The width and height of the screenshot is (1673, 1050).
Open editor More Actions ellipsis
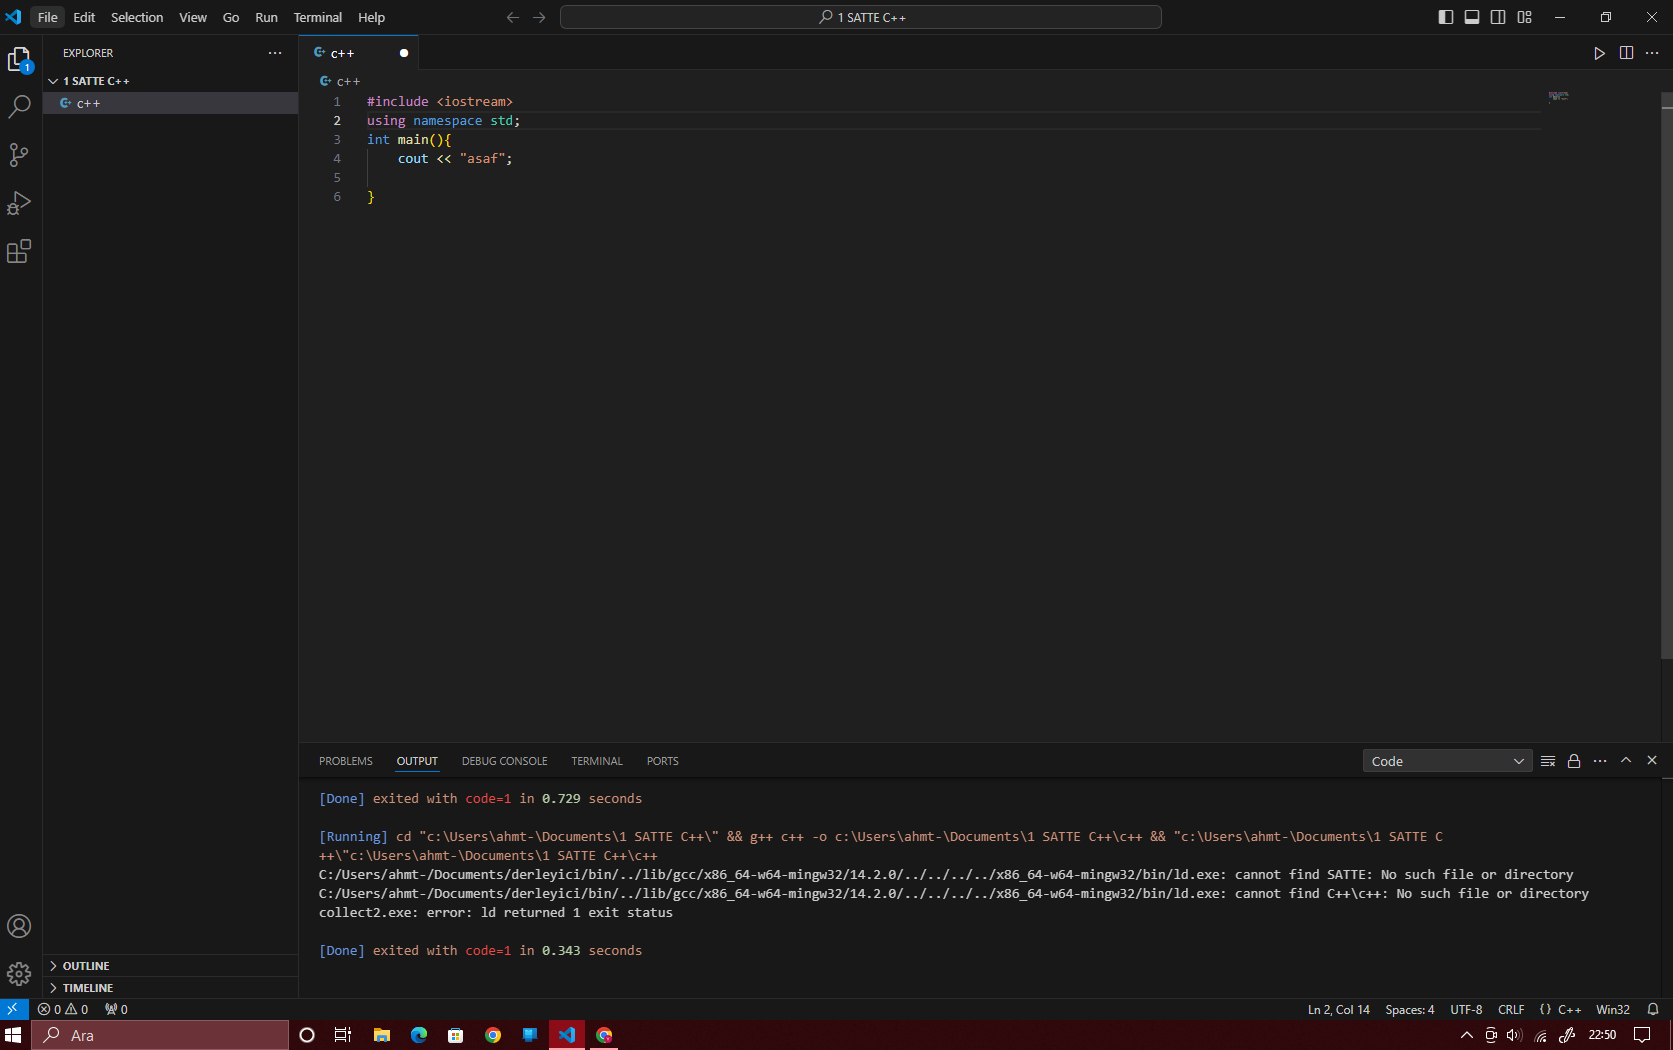(1652, 53)
